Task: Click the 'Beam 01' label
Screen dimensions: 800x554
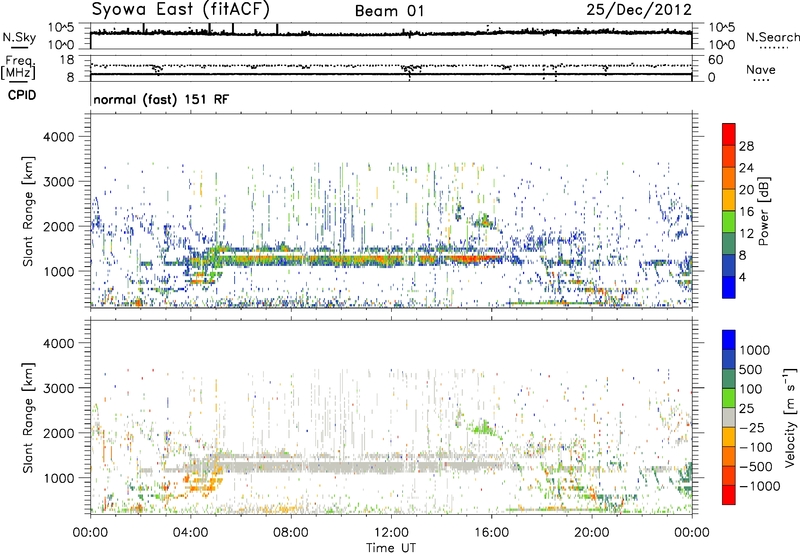Action: pyautogui.click(x=390, y=11)
